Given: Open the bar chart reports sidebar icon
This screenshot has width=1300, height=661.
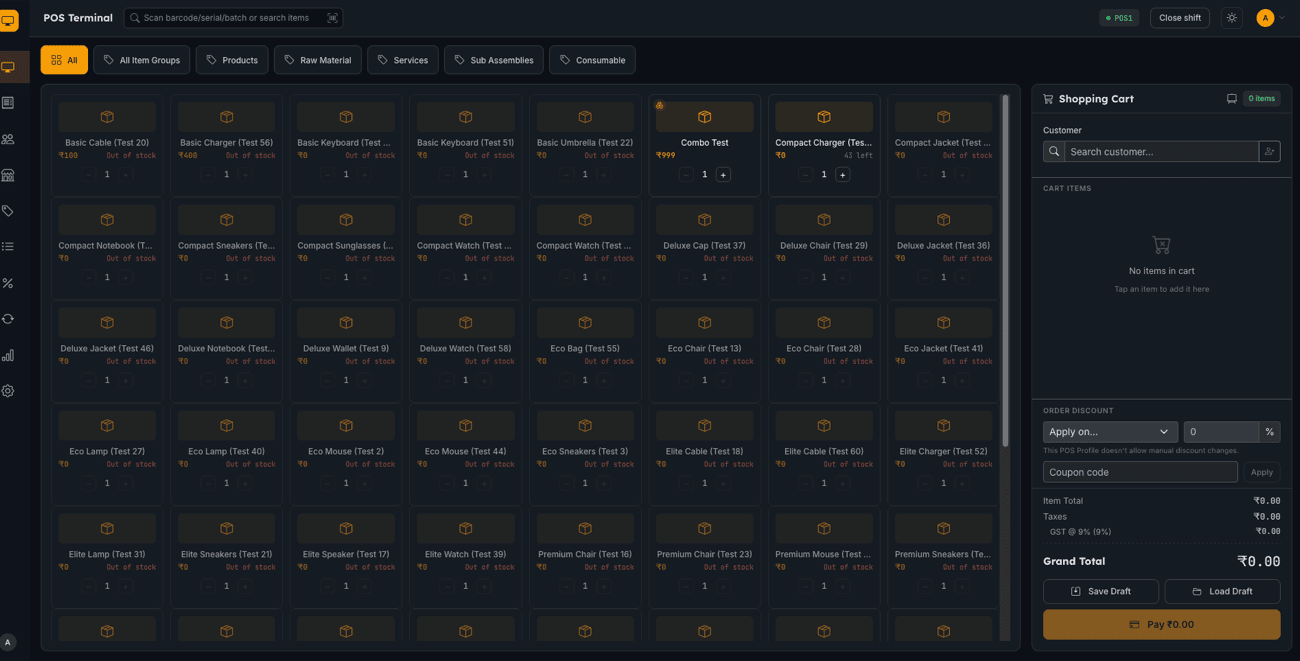Looking at the screenshot, I should [8, 355].
